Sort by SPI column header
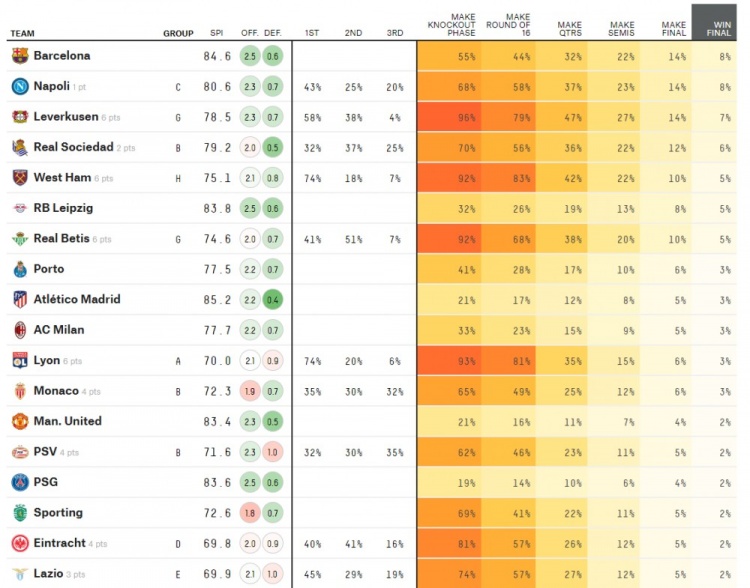This screenshot has height=588, width=750. click(217, 33)
